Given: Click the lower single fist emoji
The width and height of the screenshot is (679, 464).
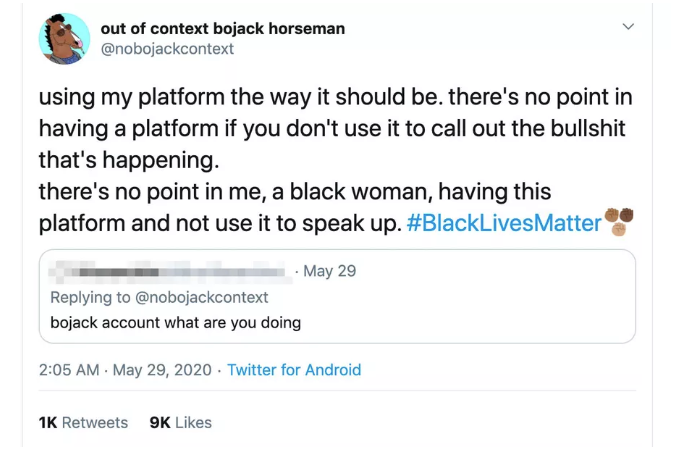Looking at the screenshot, I should (x=619, y=229).
